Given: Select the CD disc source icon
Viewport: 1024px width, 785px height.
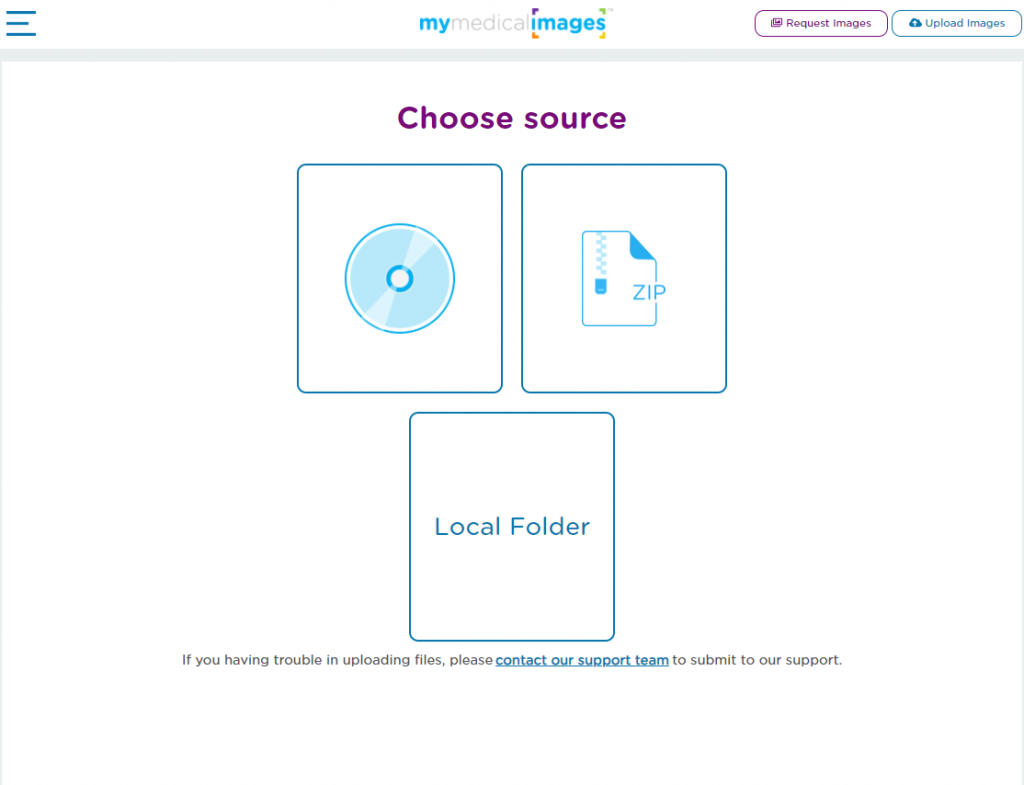Looking at the screenshot, I should tap(400, 278).
